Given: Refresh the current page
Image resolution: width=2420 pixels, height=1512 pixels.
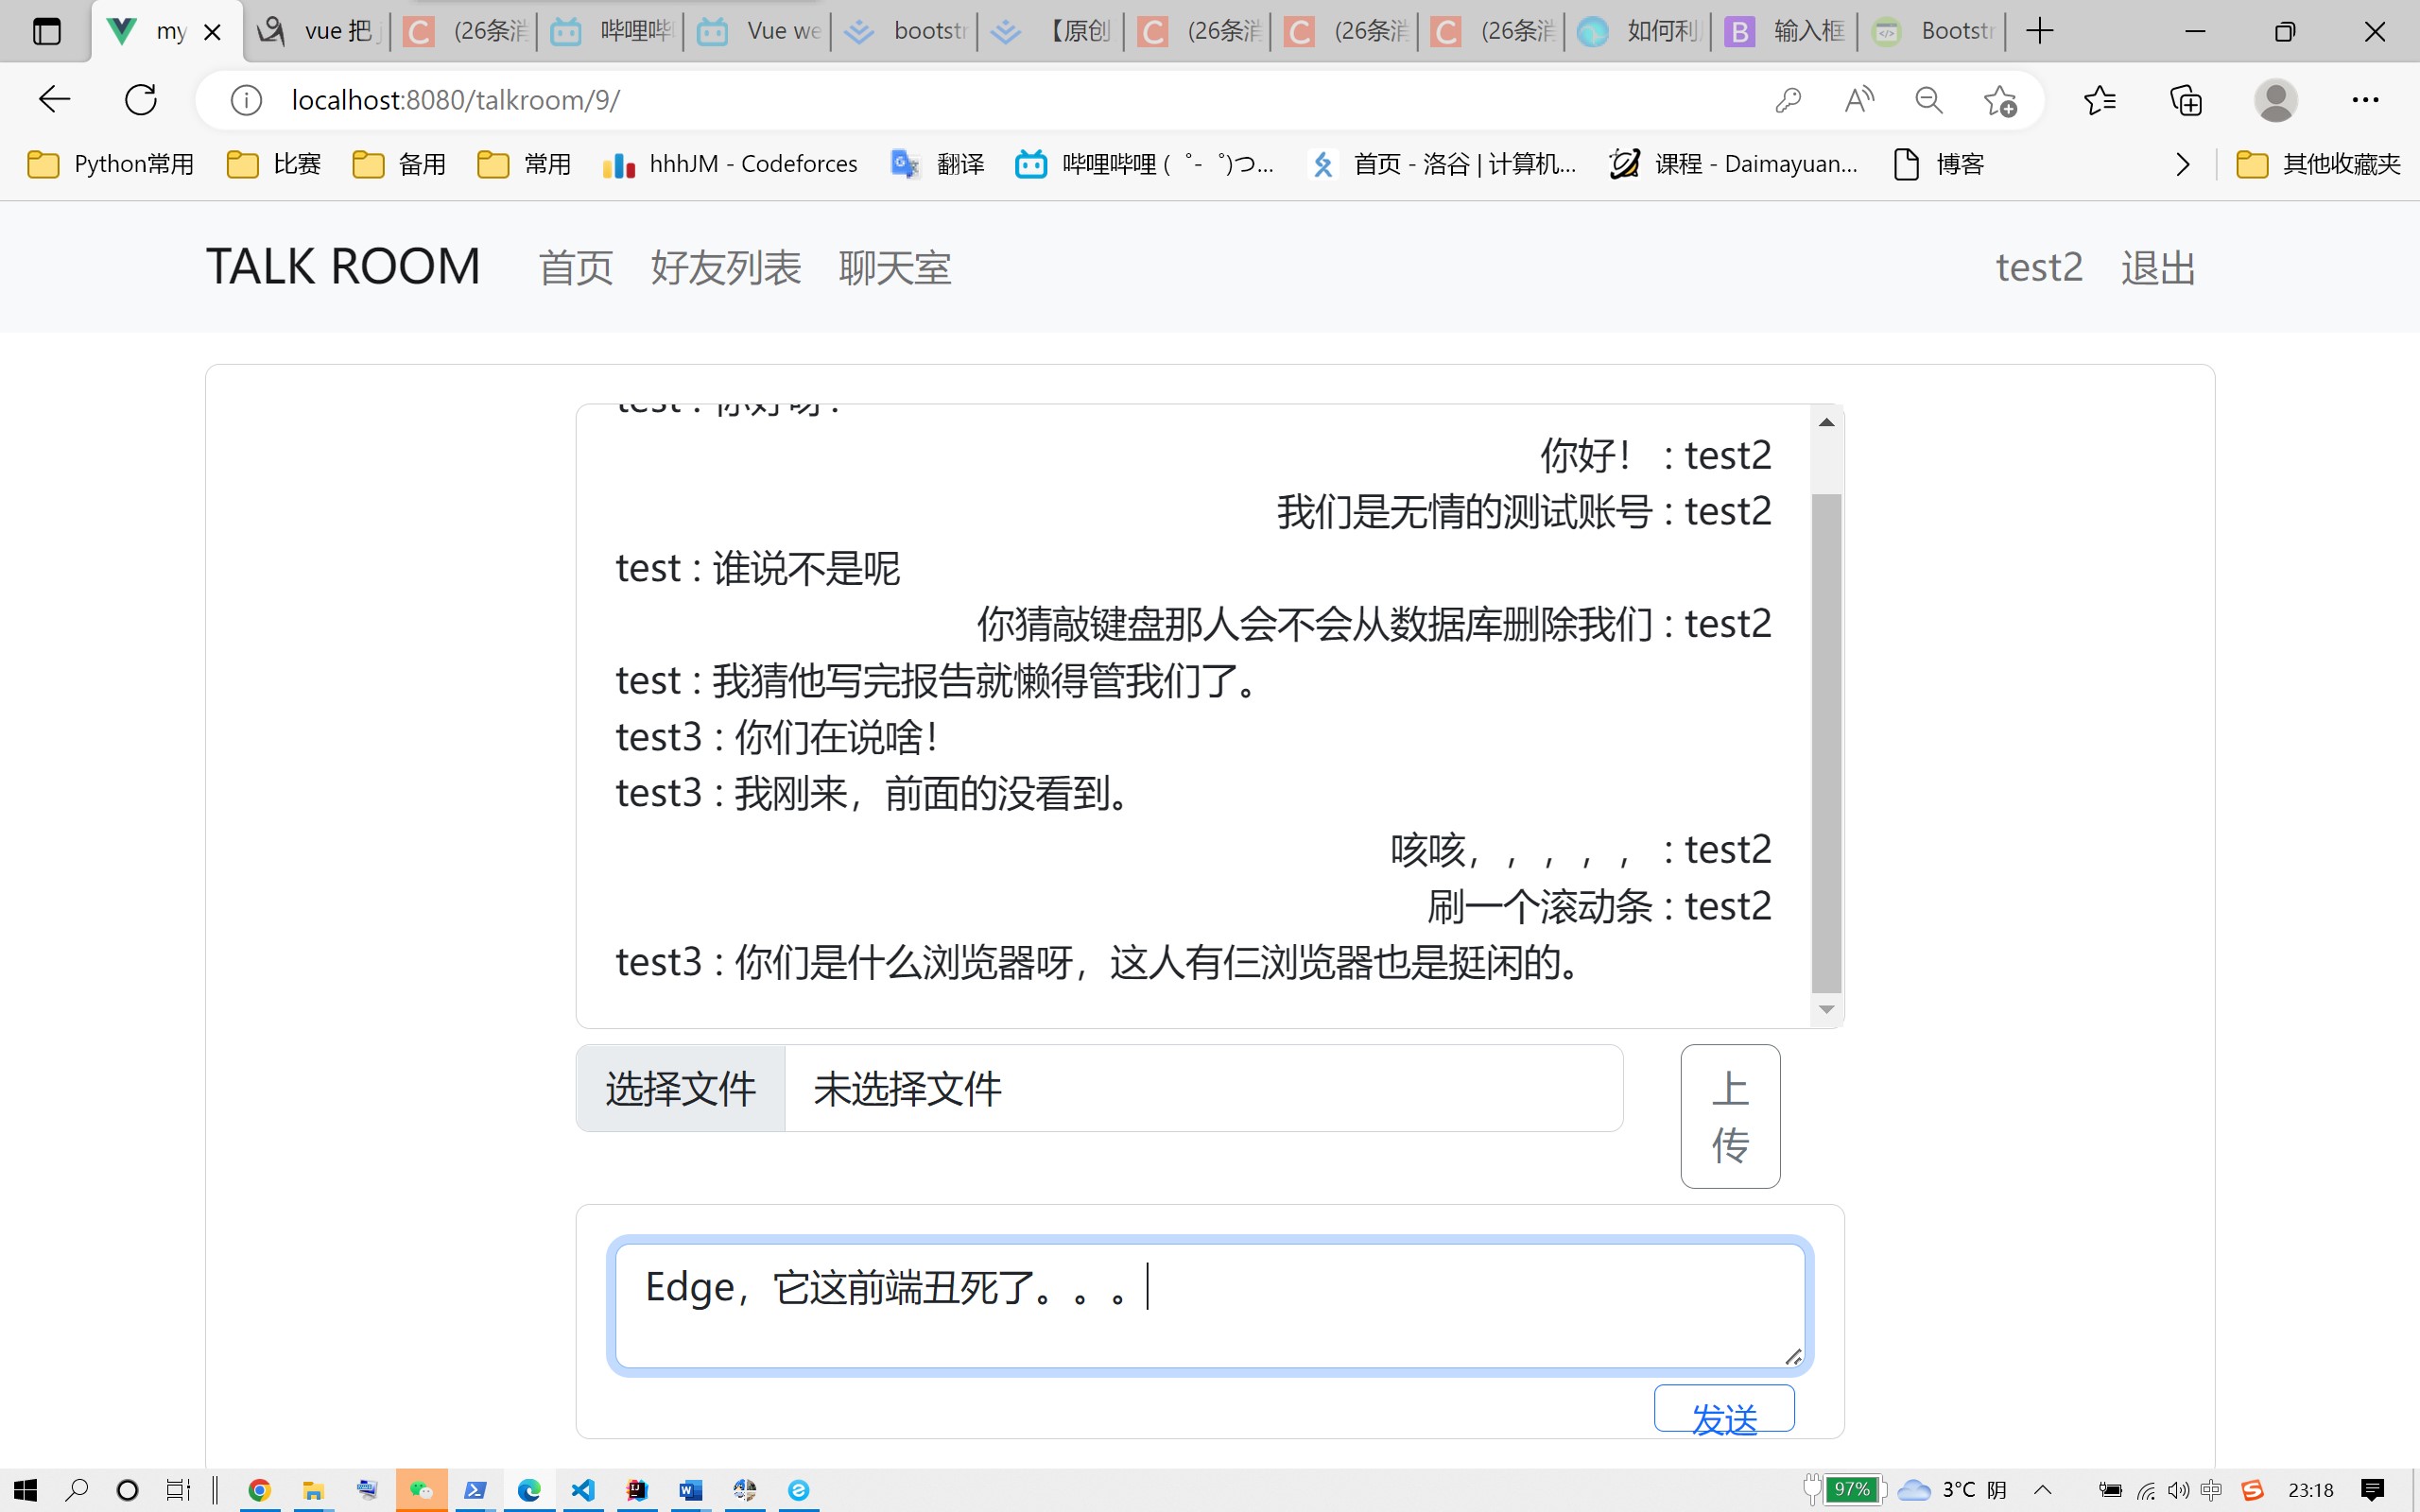Looking at the screenshot, I should tap(141, 100).
